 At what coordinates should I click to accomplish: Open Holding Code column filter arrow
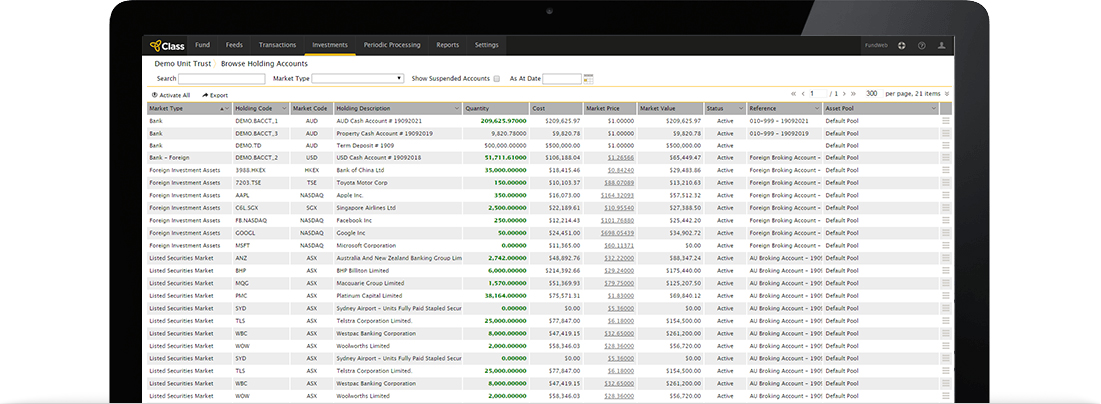(x=284, y=108)
